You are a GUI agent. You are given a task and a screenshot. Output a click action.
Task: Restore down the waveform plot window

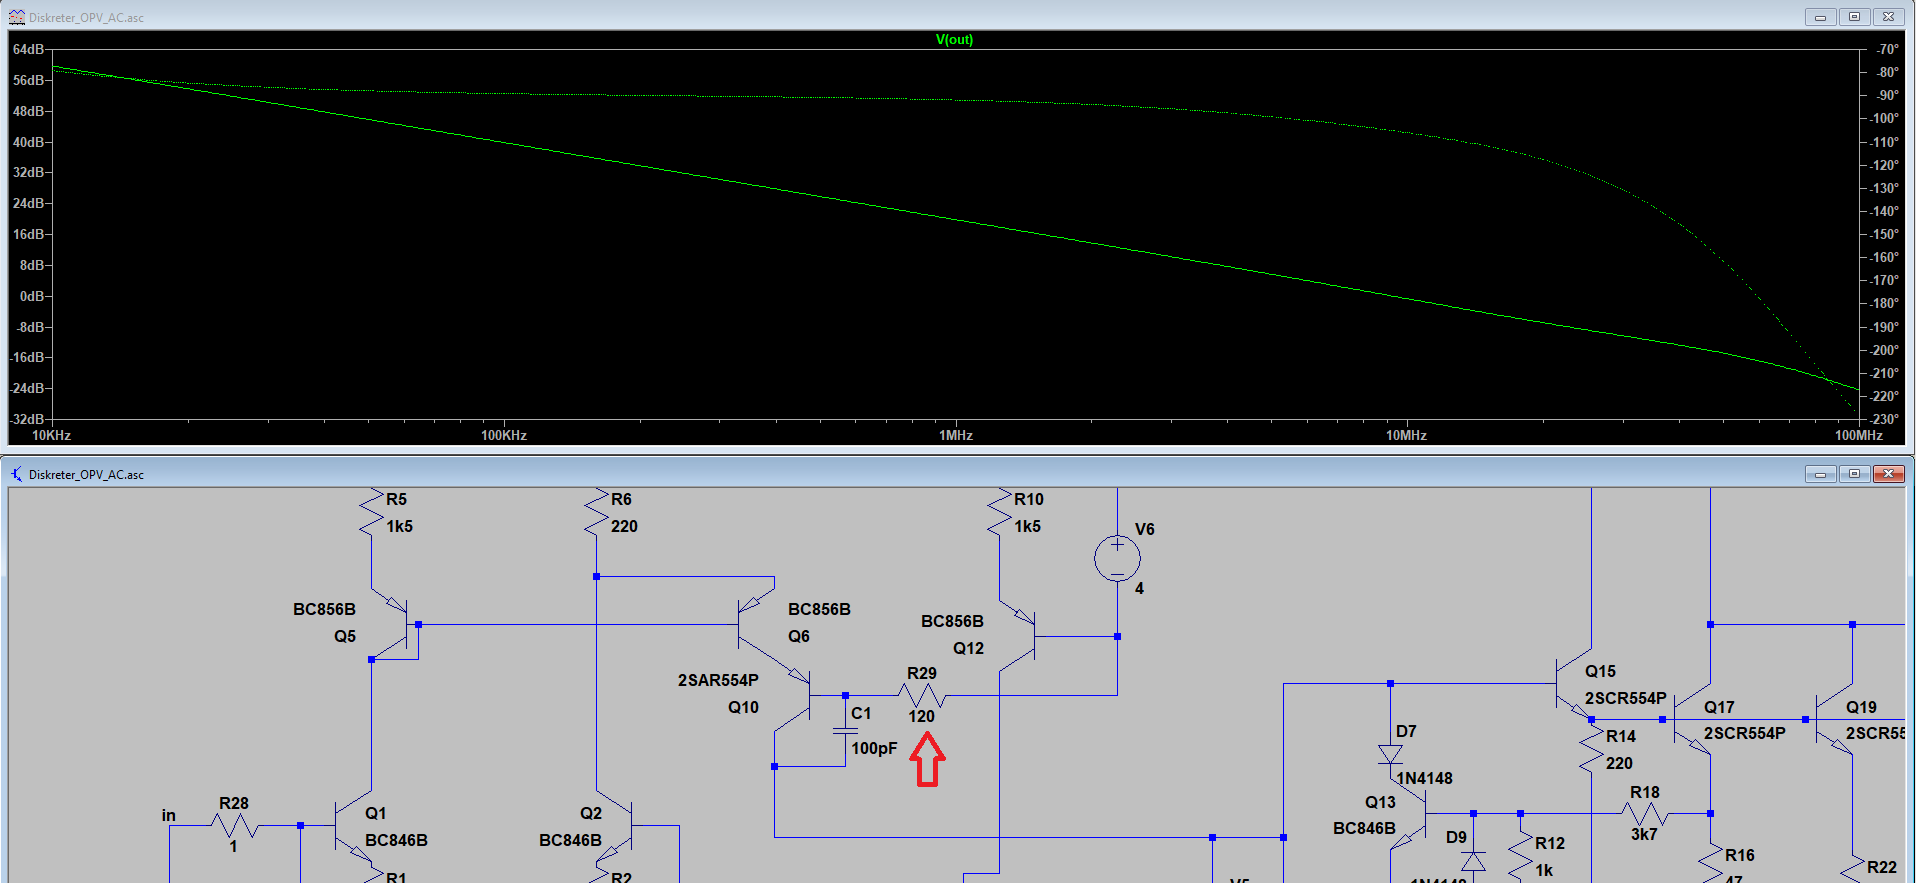click(1854, 17)
